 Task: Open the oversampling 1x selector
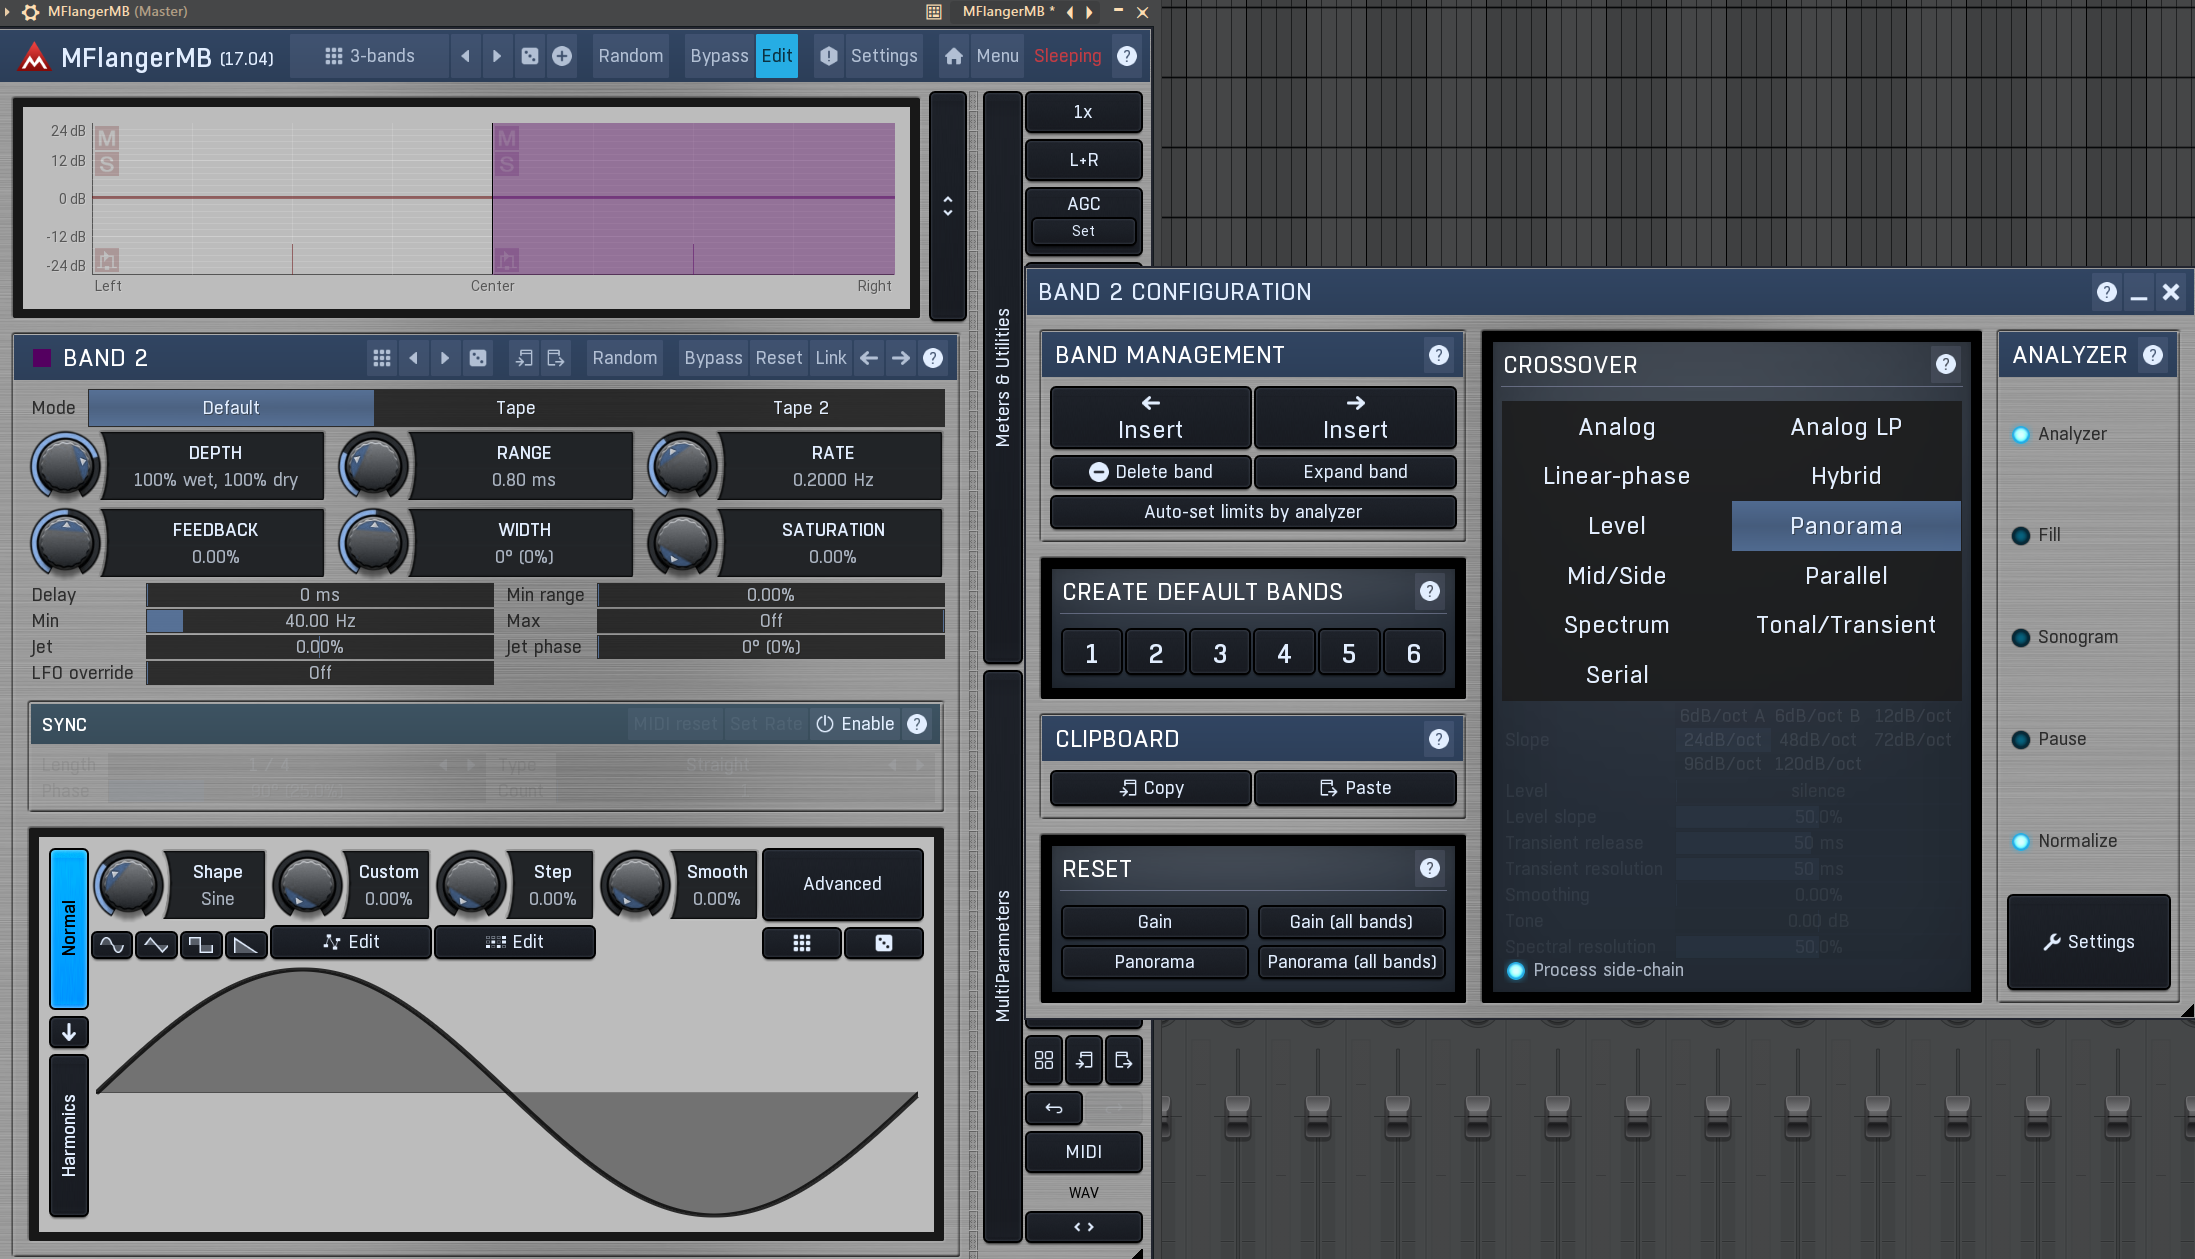[x=1083, y=112]
